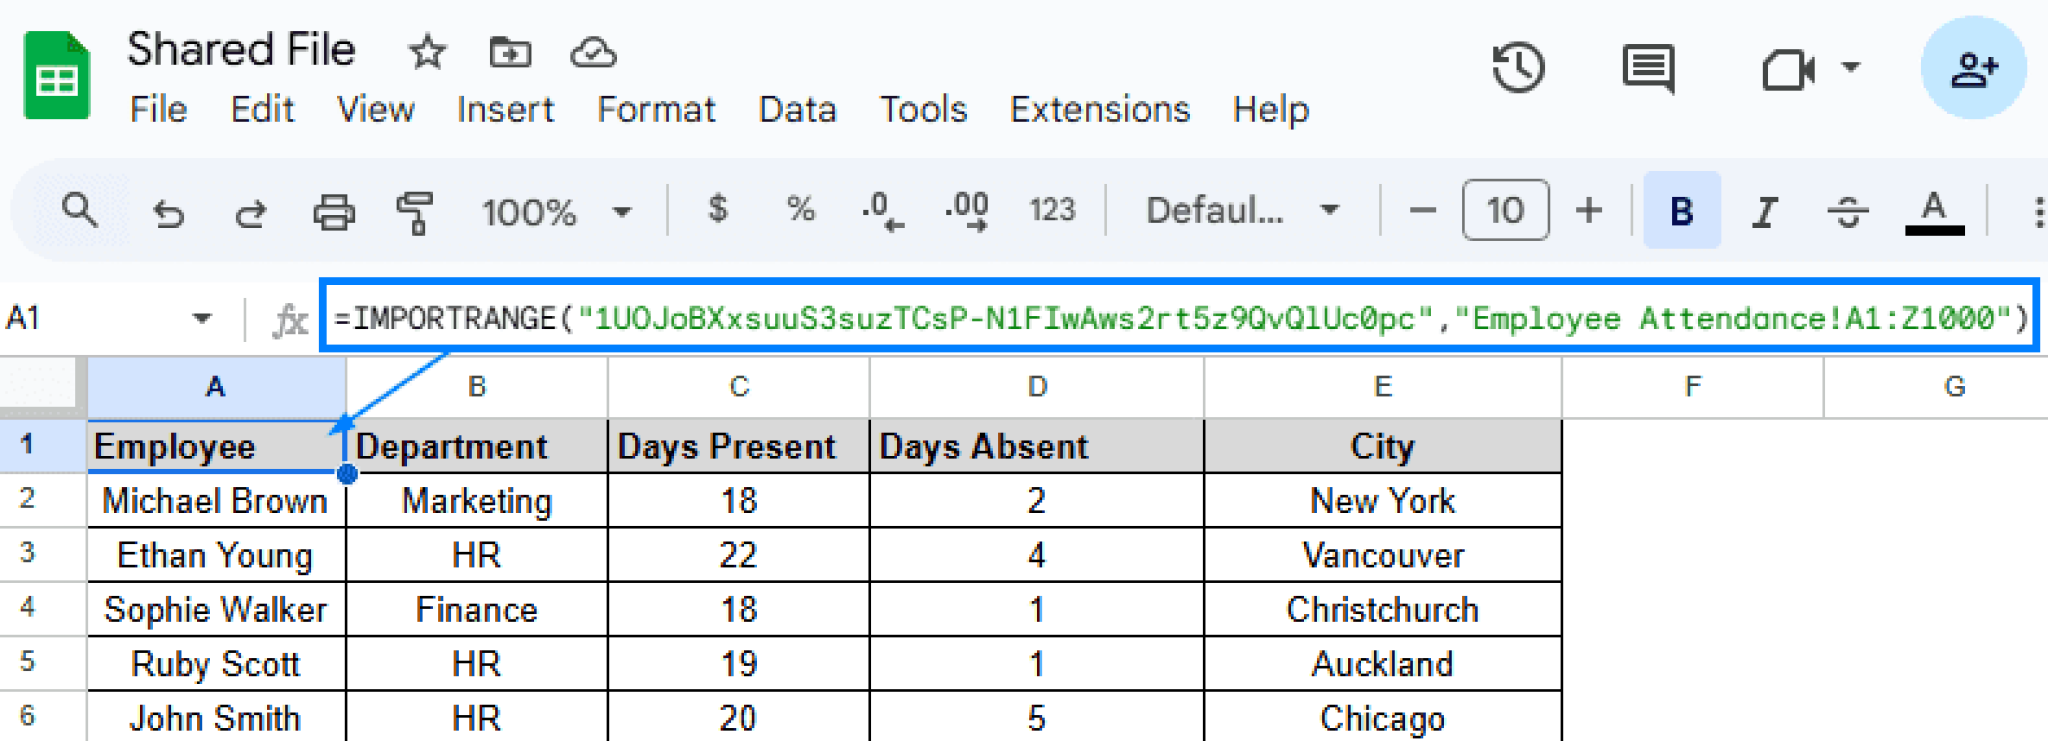The height and width of the screenshot is (741, 2048).
Task: Toggle italic formatting
Action: click(x=1764, y=210)
